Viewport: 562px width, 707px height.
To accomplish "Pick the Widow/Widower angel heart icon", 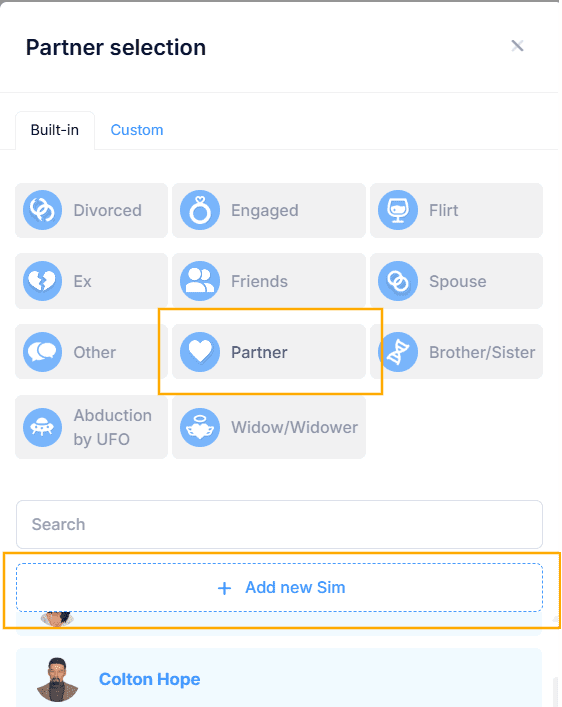I will pyautogui.click(x=200, y=427).
